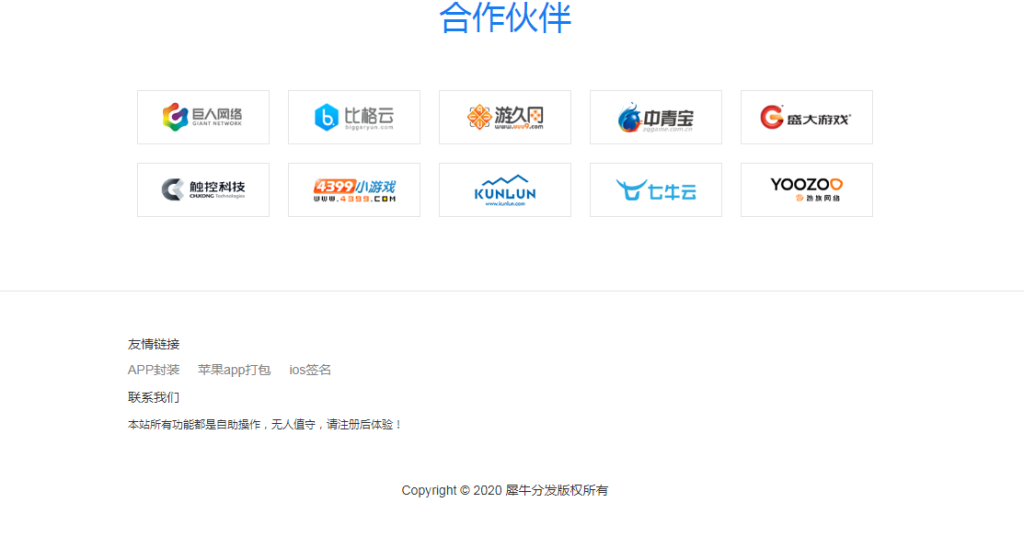Click the 合作伙伴 section heading
The height and width of the screenshot is (537, 1024).
[x=505, y=18]
